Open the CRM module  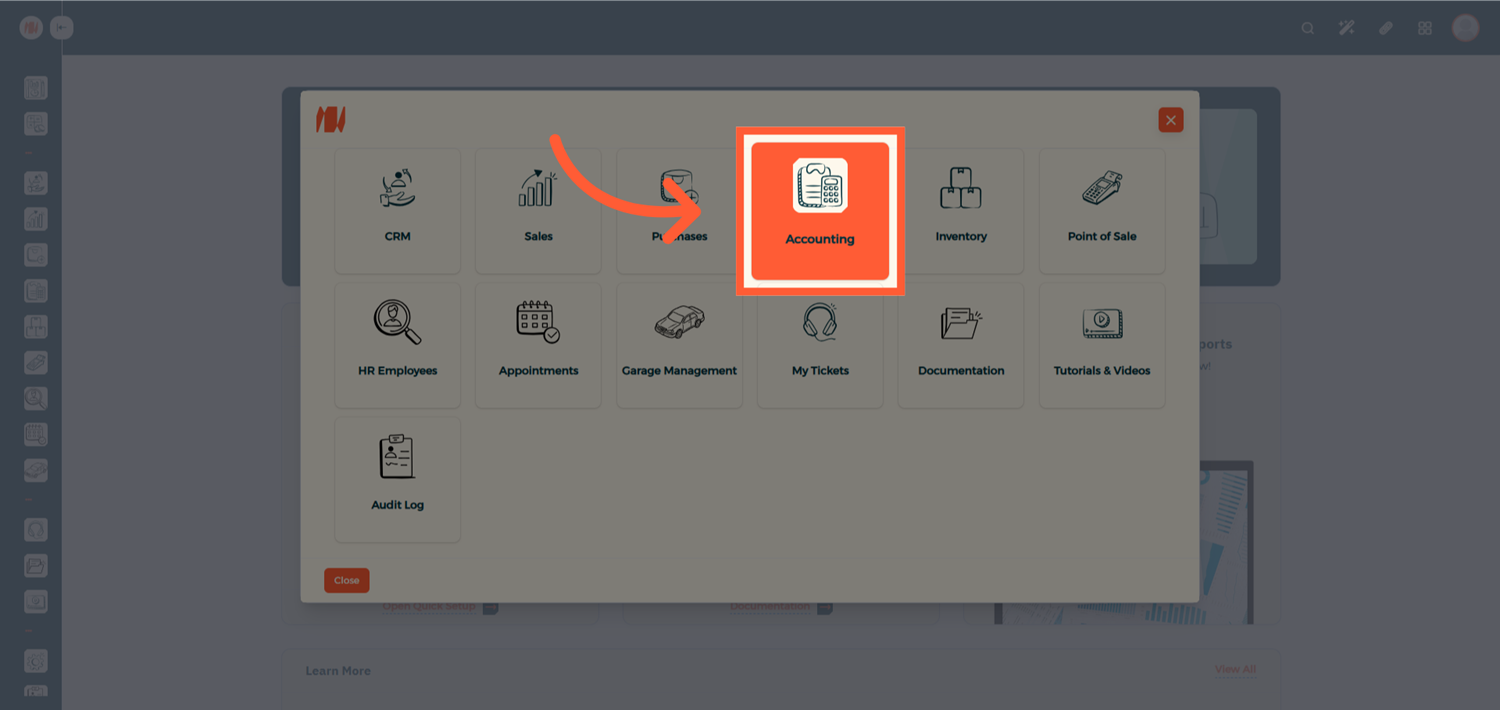(x=397, y=210)
